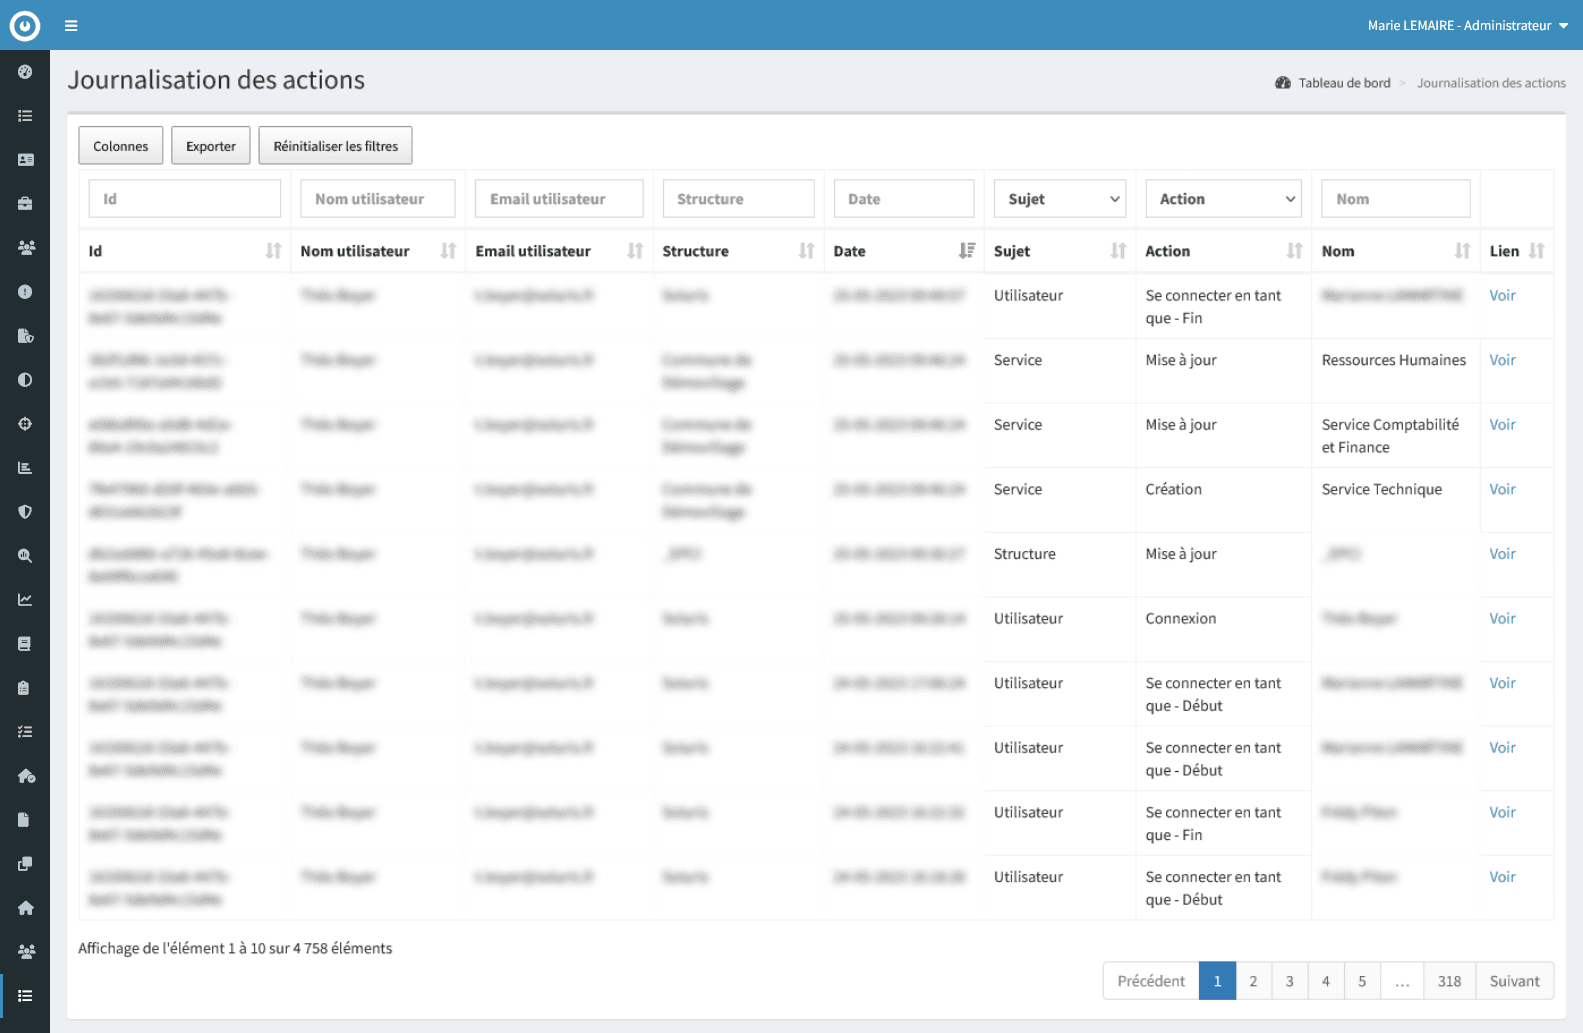The width and height of the screenshot is (1583, 1033).
Task: Open the Sujet filter dropdown
Action: [x=1060, y=199]
